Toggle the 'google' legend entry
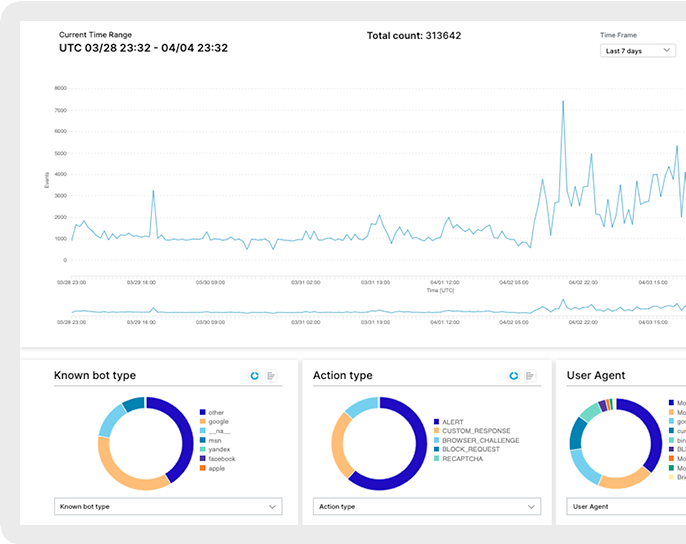This screenshot has width=686, height=544. coord(218,421)
